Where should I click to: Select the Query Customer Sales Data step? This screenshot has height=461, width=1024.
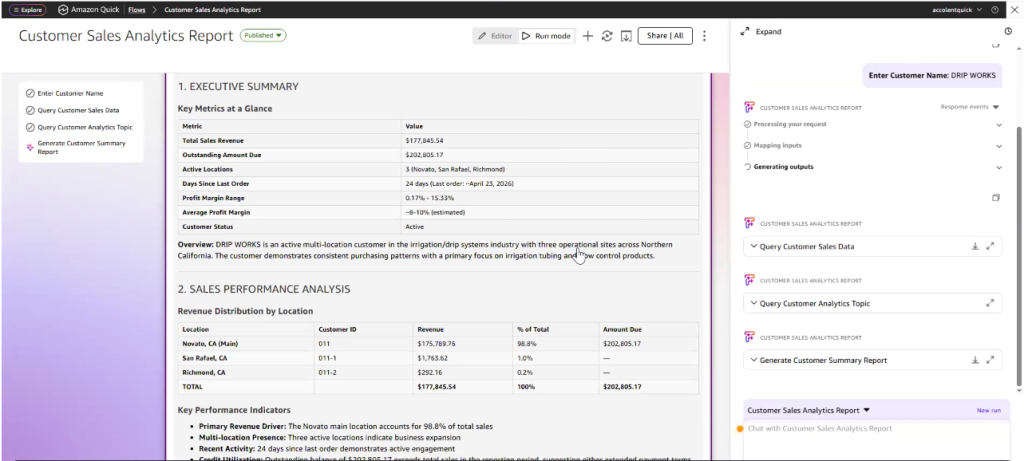point(78,110)
